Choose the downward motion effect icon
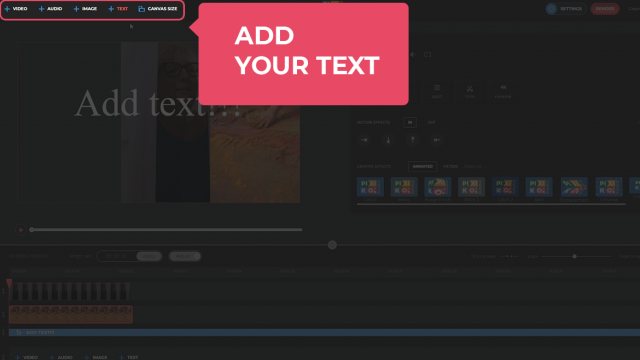The height and width of the screenshot is (360, 640). click(388, 140)
